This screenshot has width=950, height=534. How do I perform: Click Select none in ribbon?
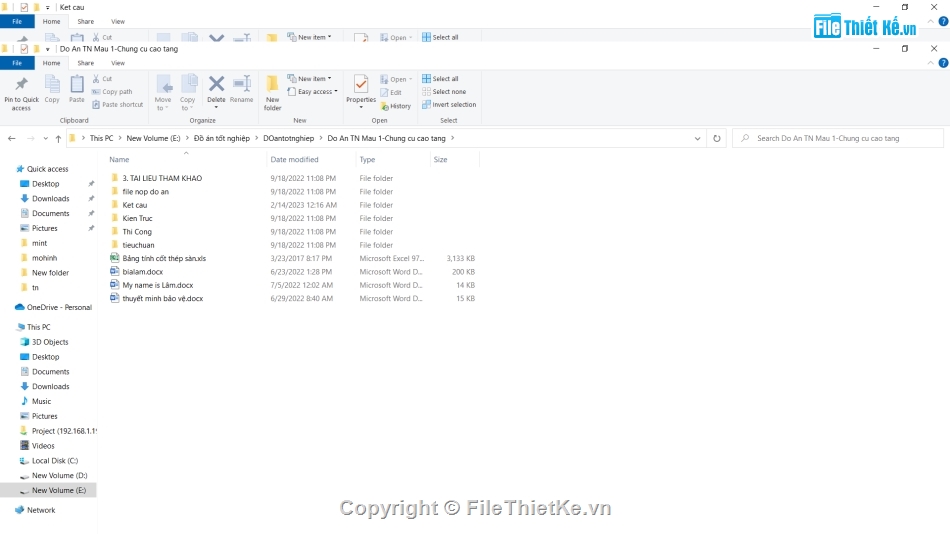[x=444, y=92]
